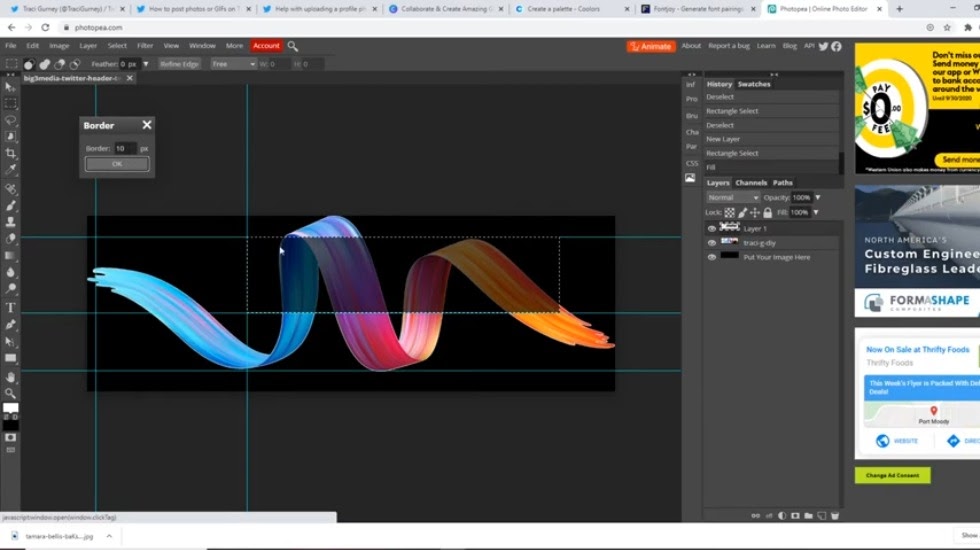The image size is (980, 550).
Task: Select the Clone Stamp tool
Action: (10, 222)
